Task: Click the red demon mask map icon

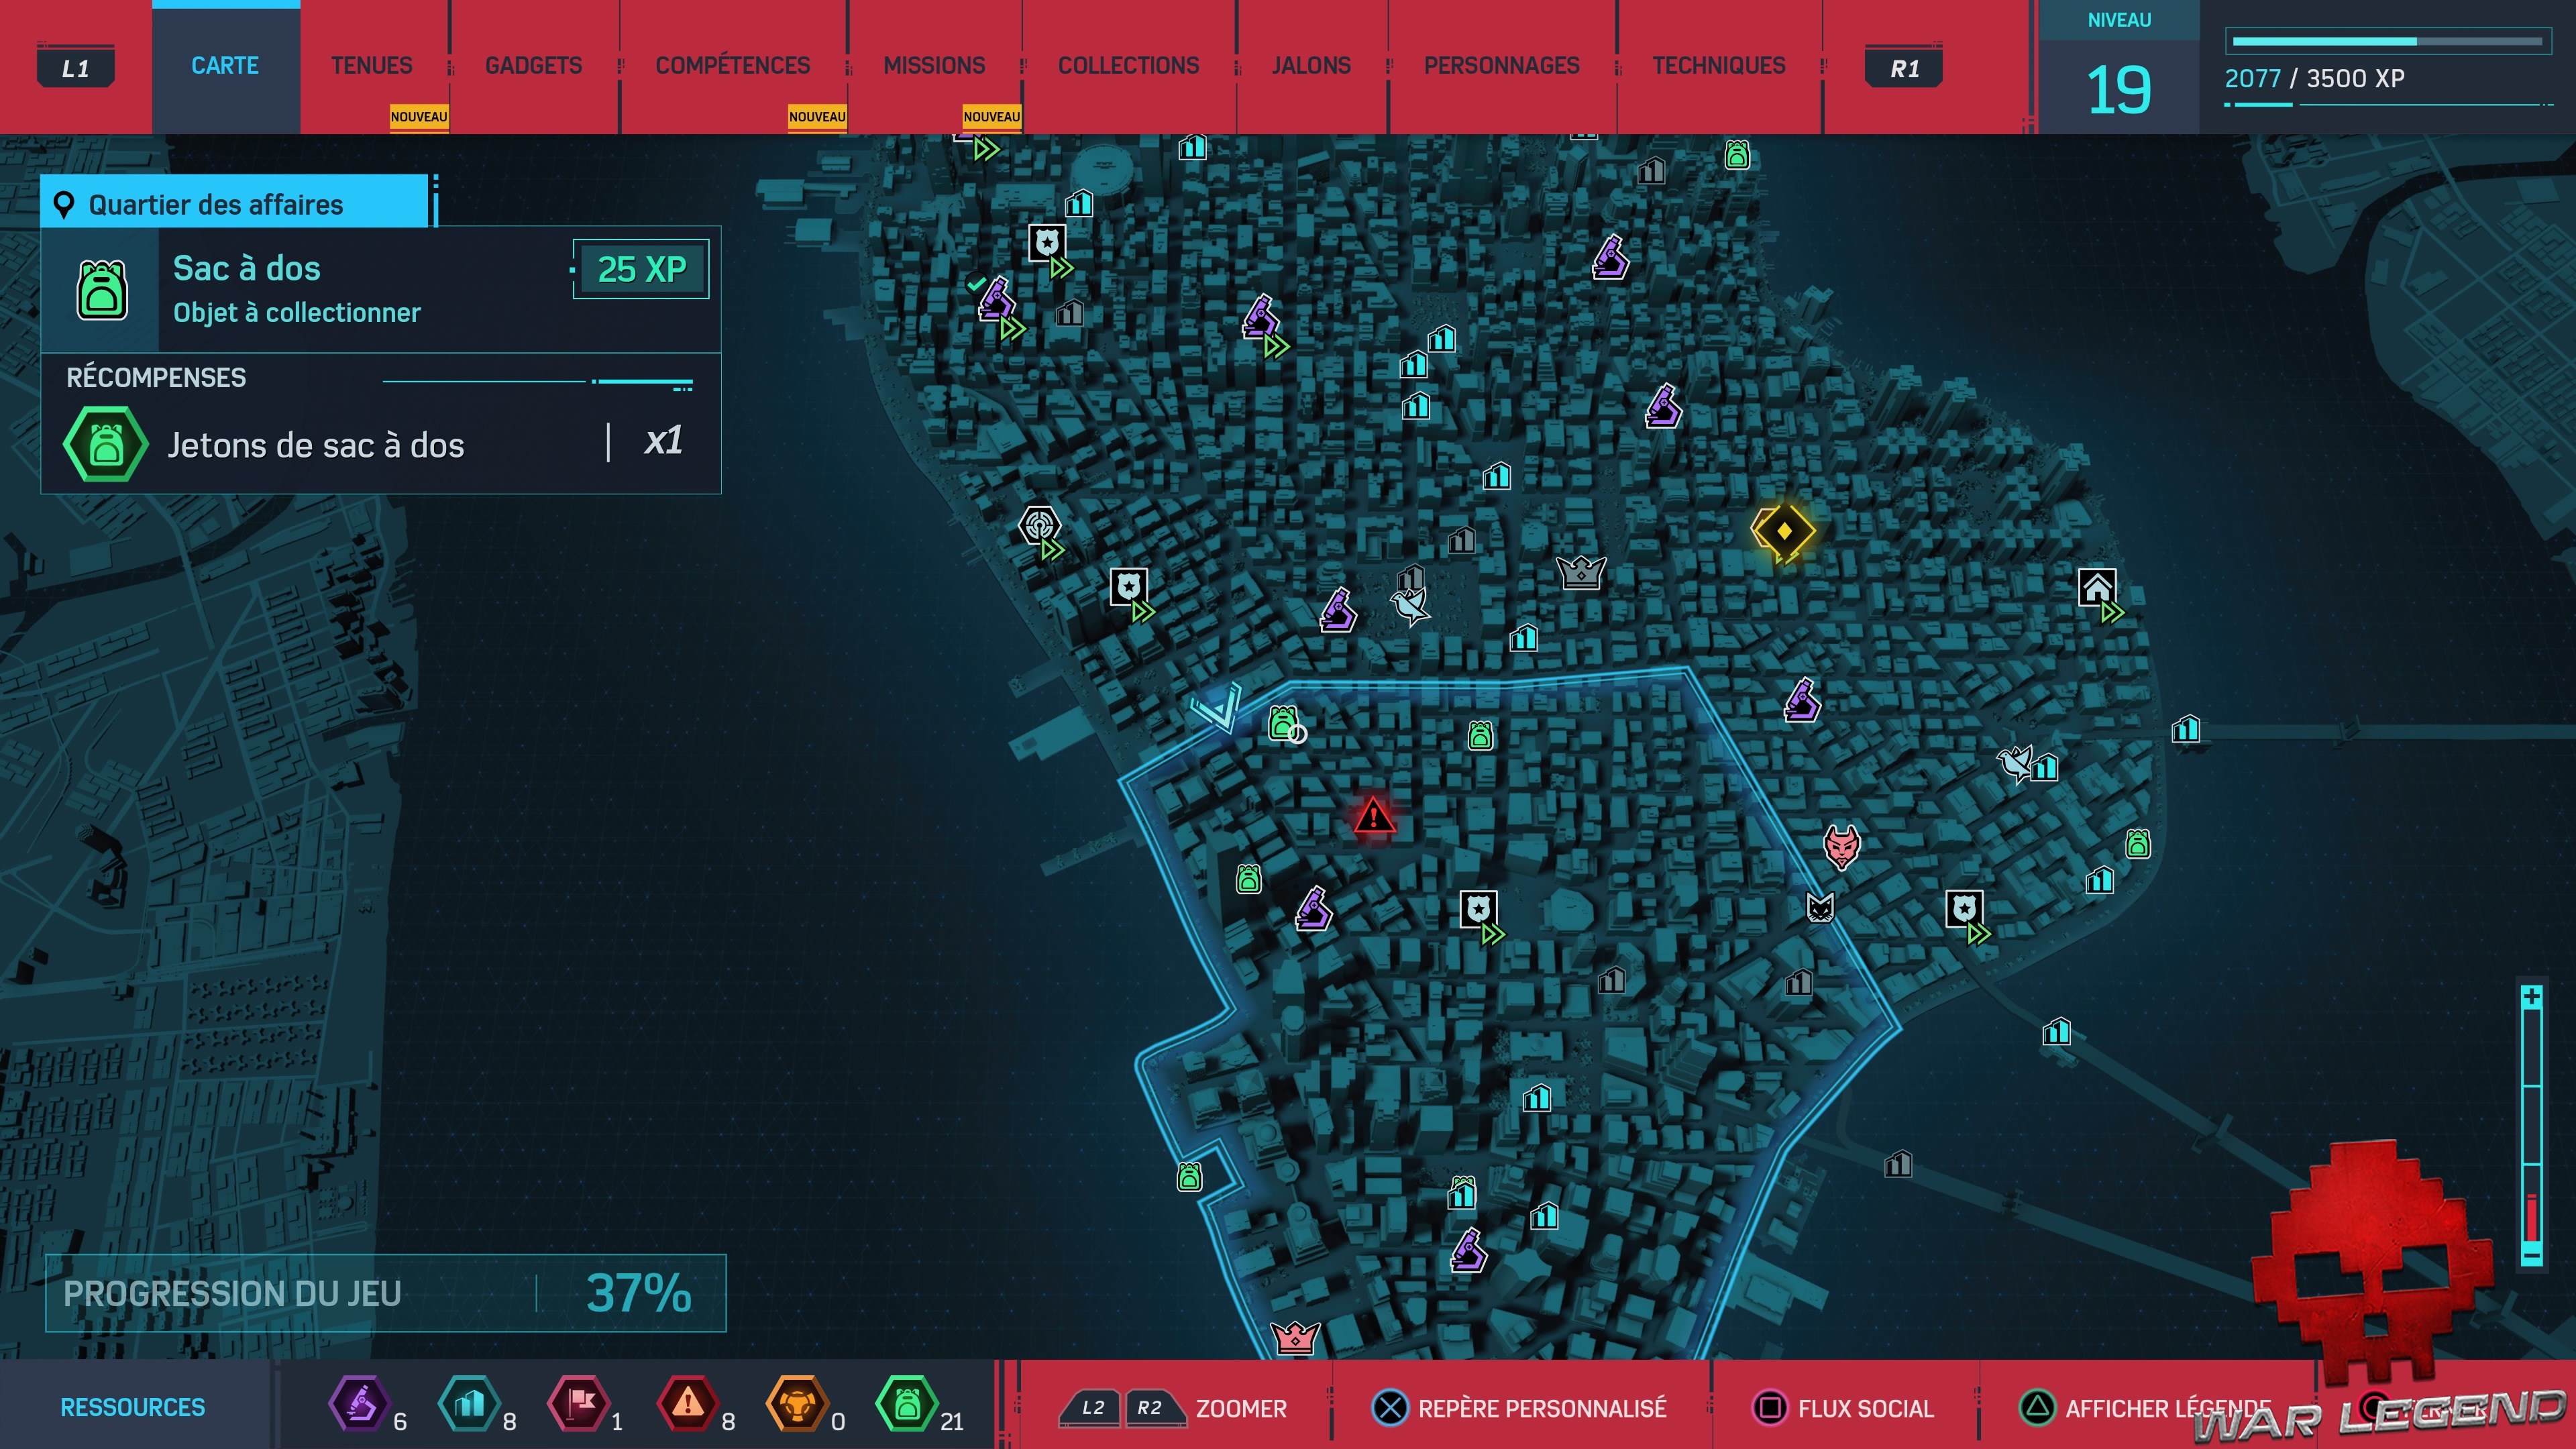Action: [1841, 846]
